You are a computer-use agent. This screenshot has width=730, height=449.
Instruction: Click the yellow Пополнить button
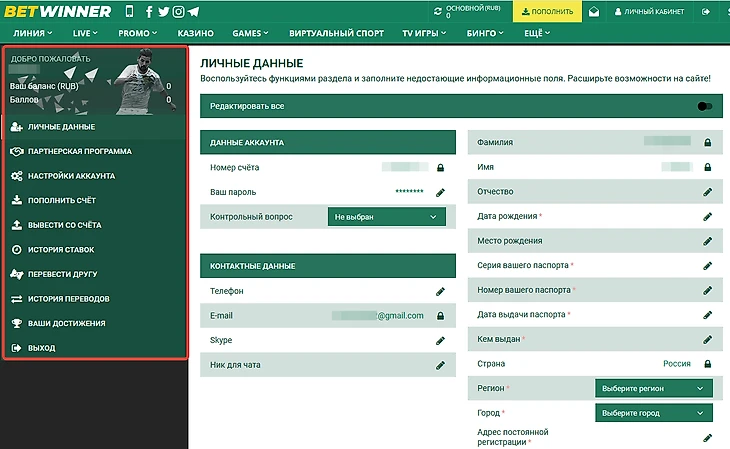[x=547, y=12]
